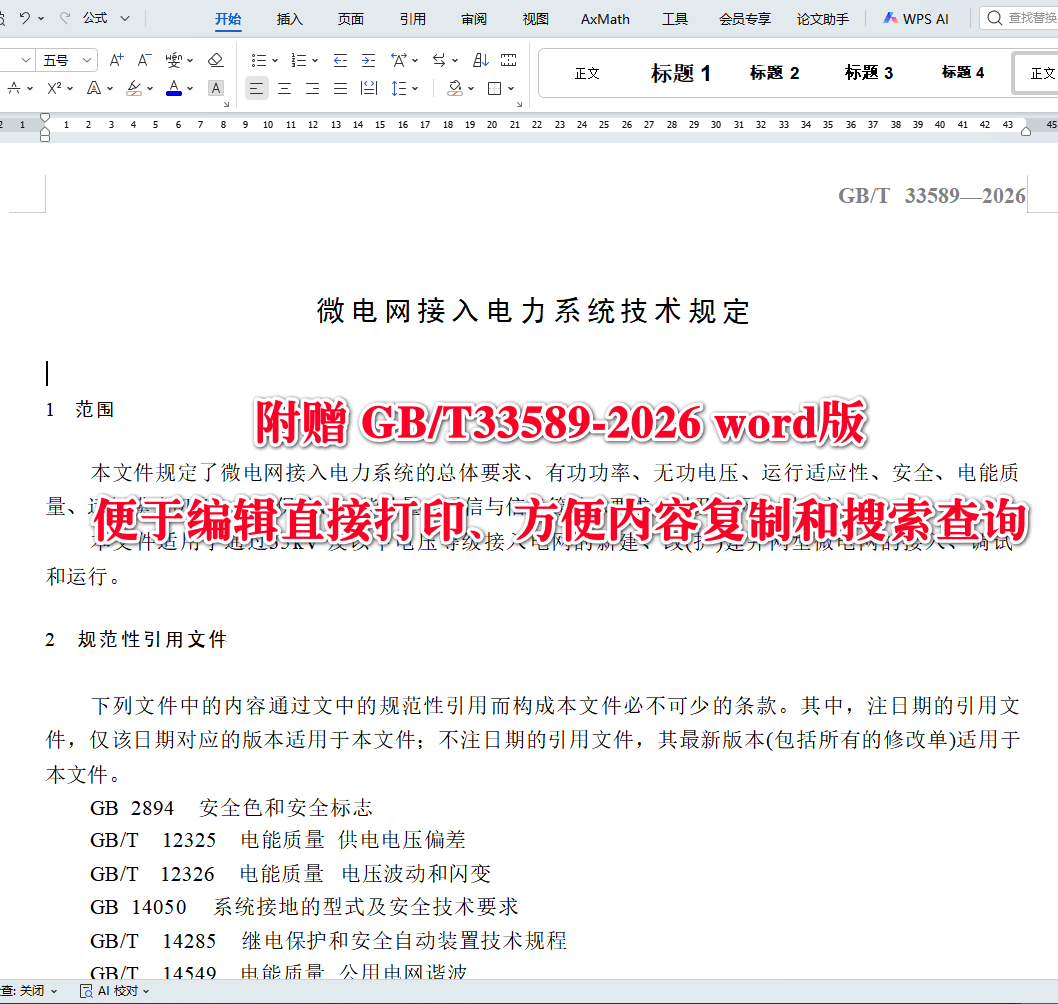Click the superscript X² icon
This screenshot has height=1004, width=1058.
click(x=54, y=88)
